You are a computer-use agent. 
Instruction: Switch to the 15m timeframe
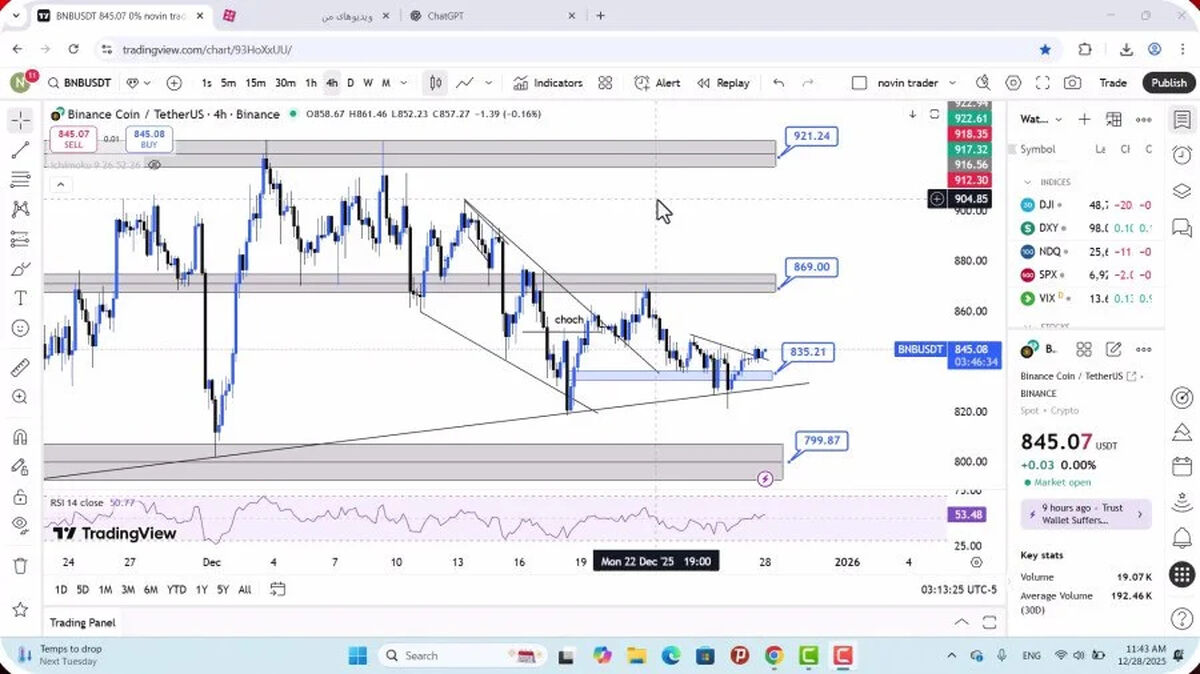pos(255,83)
